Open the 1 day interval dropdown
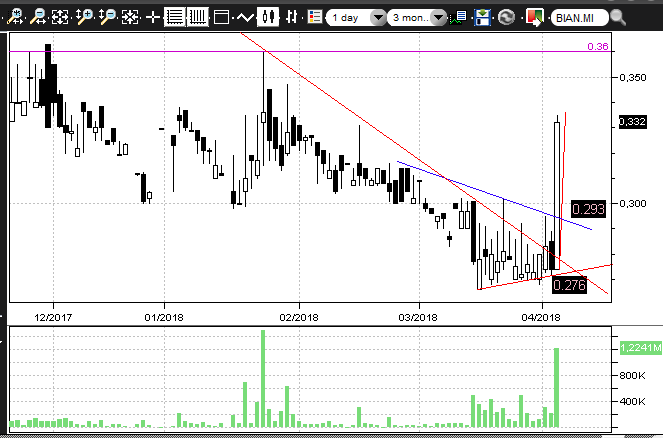663x438 pixels. tap(356, 18)
